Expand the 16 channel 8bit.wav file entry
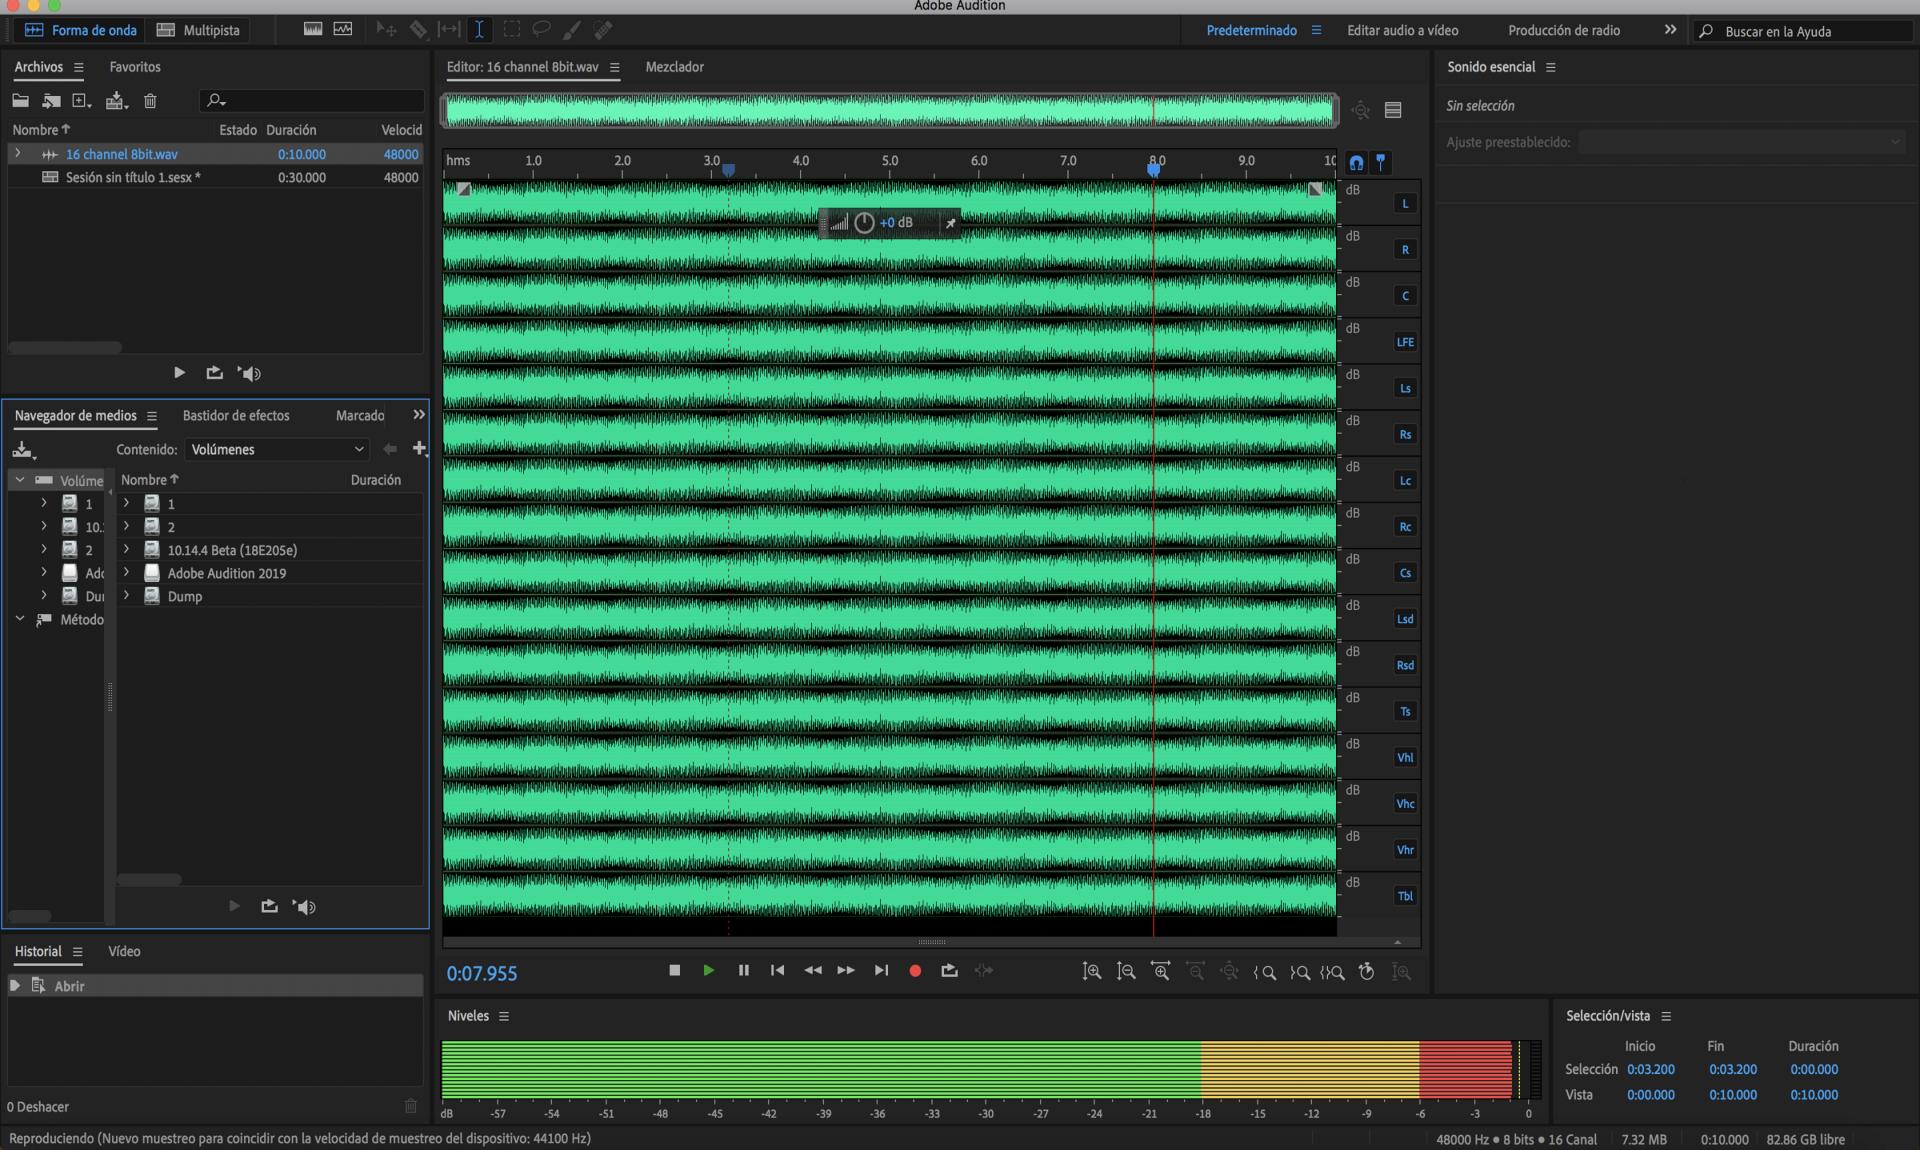This screenshot has width=1920, height=1150. pos(17,154)
